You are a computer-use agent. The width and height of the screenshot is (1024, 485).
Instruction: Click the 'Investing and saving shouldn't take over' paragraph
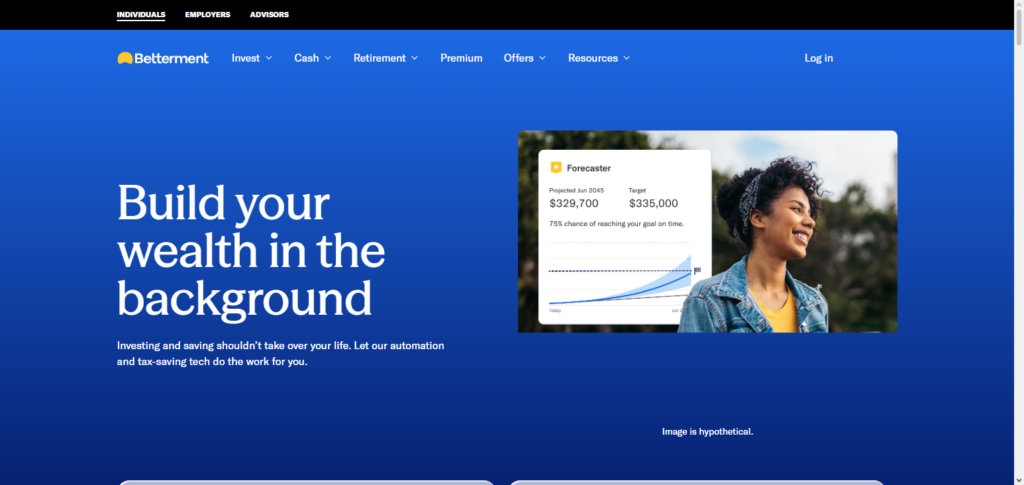point(281,353)
